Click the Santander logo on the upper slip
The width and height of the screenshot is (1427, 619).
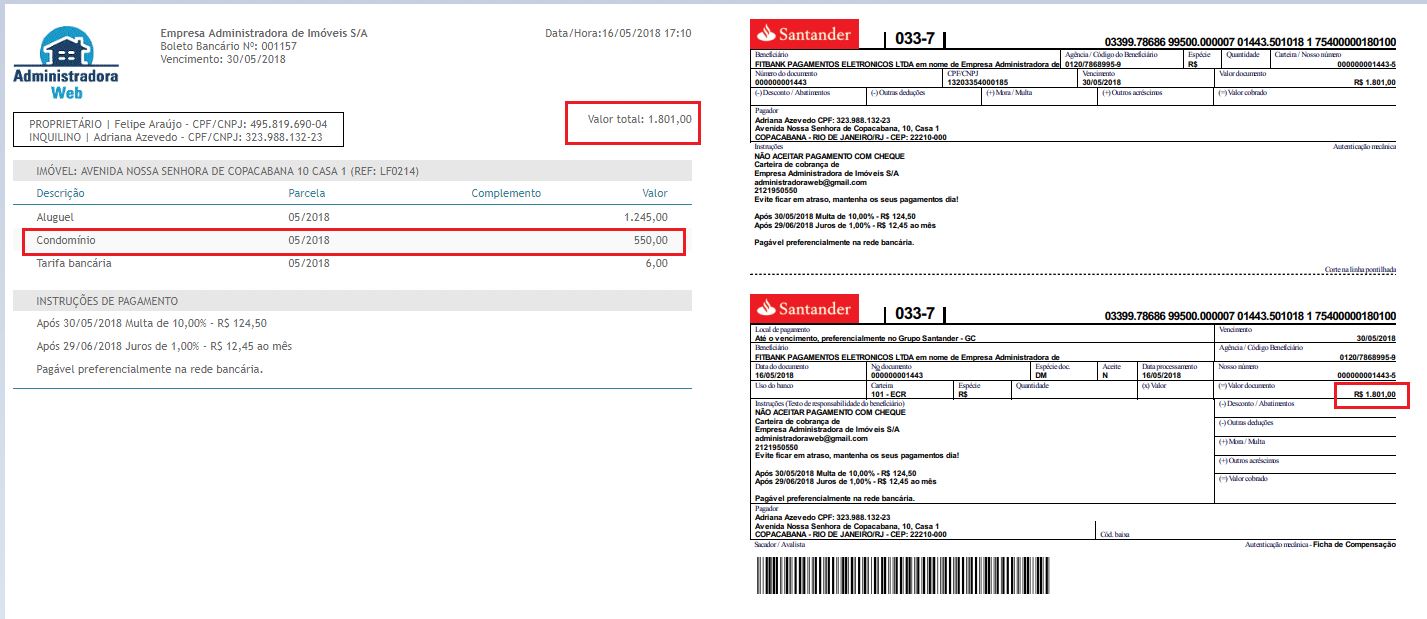[801, 36]
